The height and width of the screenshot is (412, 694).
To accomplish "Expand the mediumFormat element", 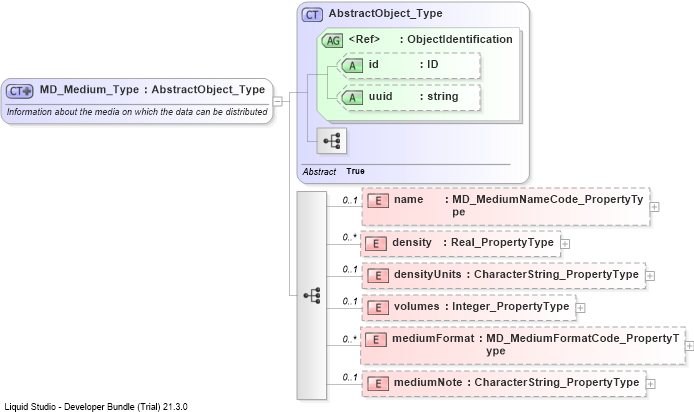I will pyautogui.click(x=689, y=346).
